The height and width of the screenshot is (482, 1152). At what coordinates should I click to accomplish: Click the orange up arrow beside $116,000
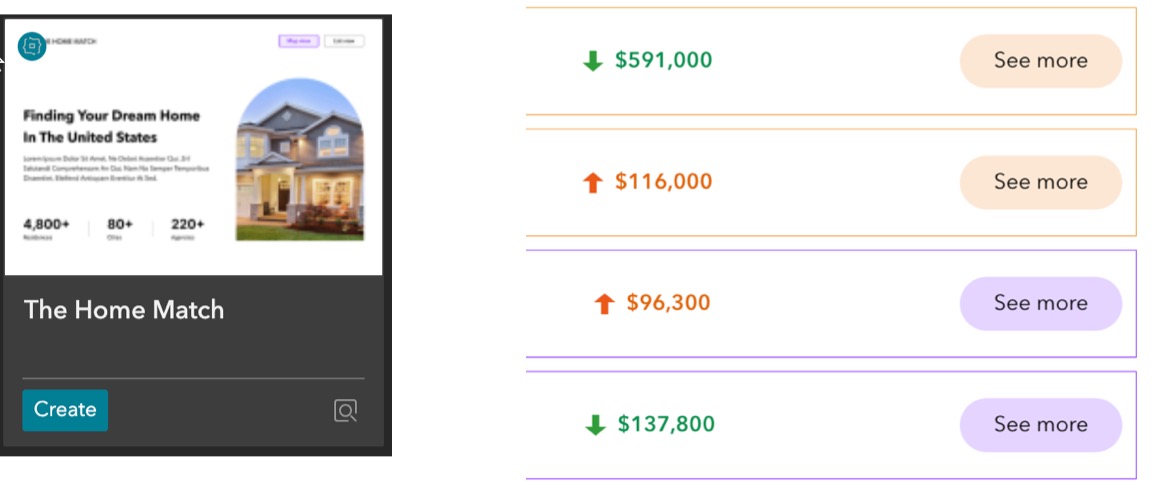593,183
